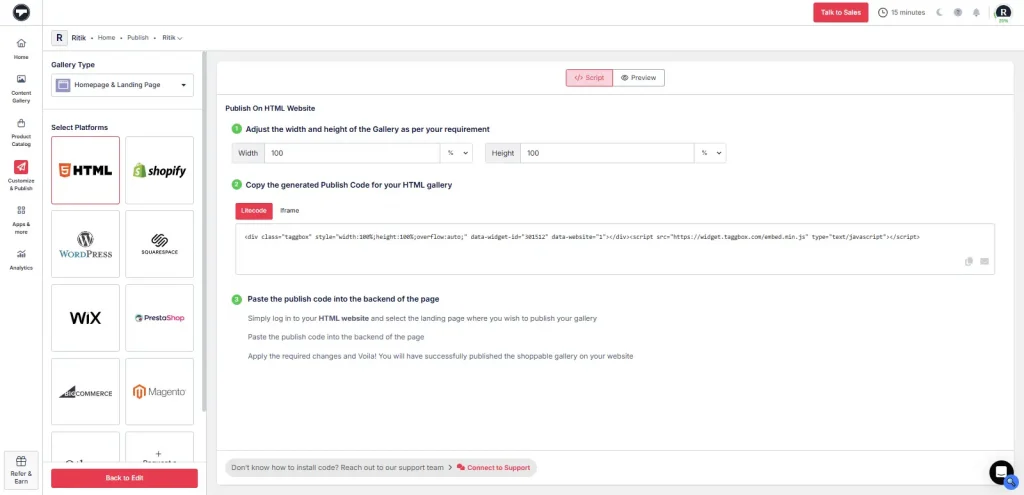Click the Back to Edit button

point(124,478)
